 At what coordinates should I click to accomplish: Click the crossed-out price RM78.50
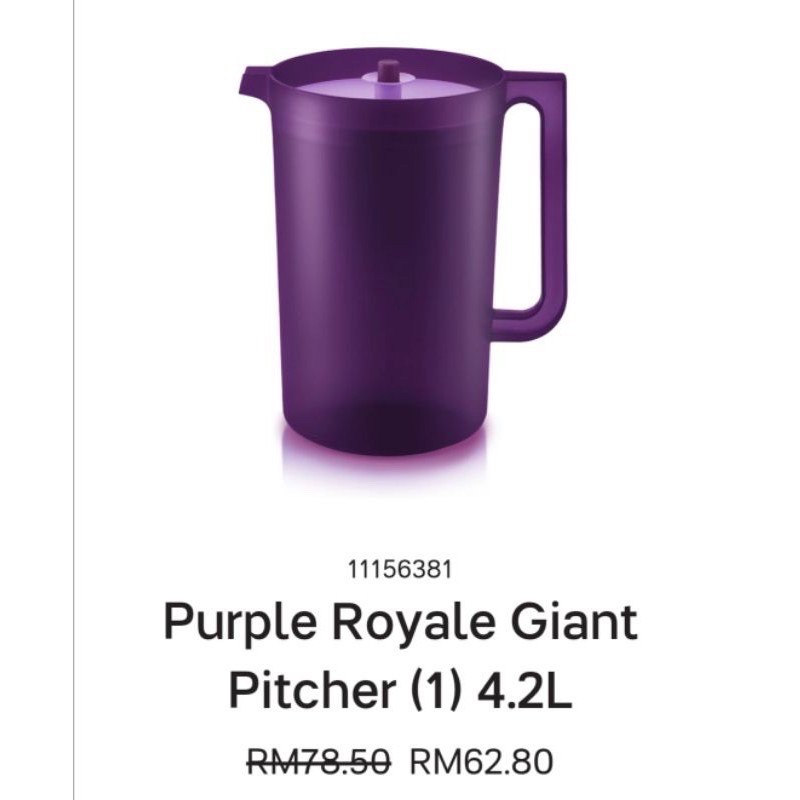319,762
